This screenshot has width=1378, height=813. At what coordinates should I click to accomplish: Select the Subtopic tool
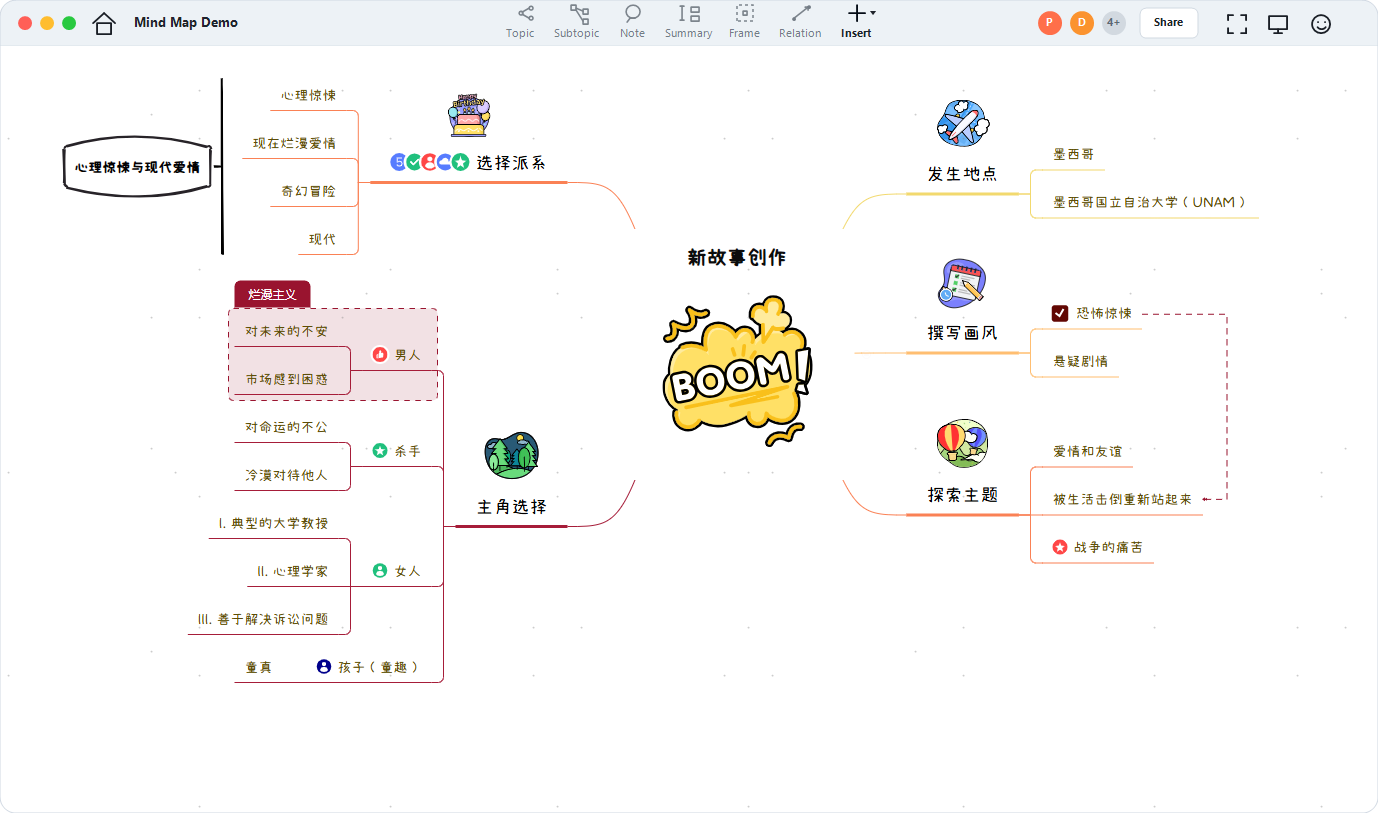(x=577, y=22)
